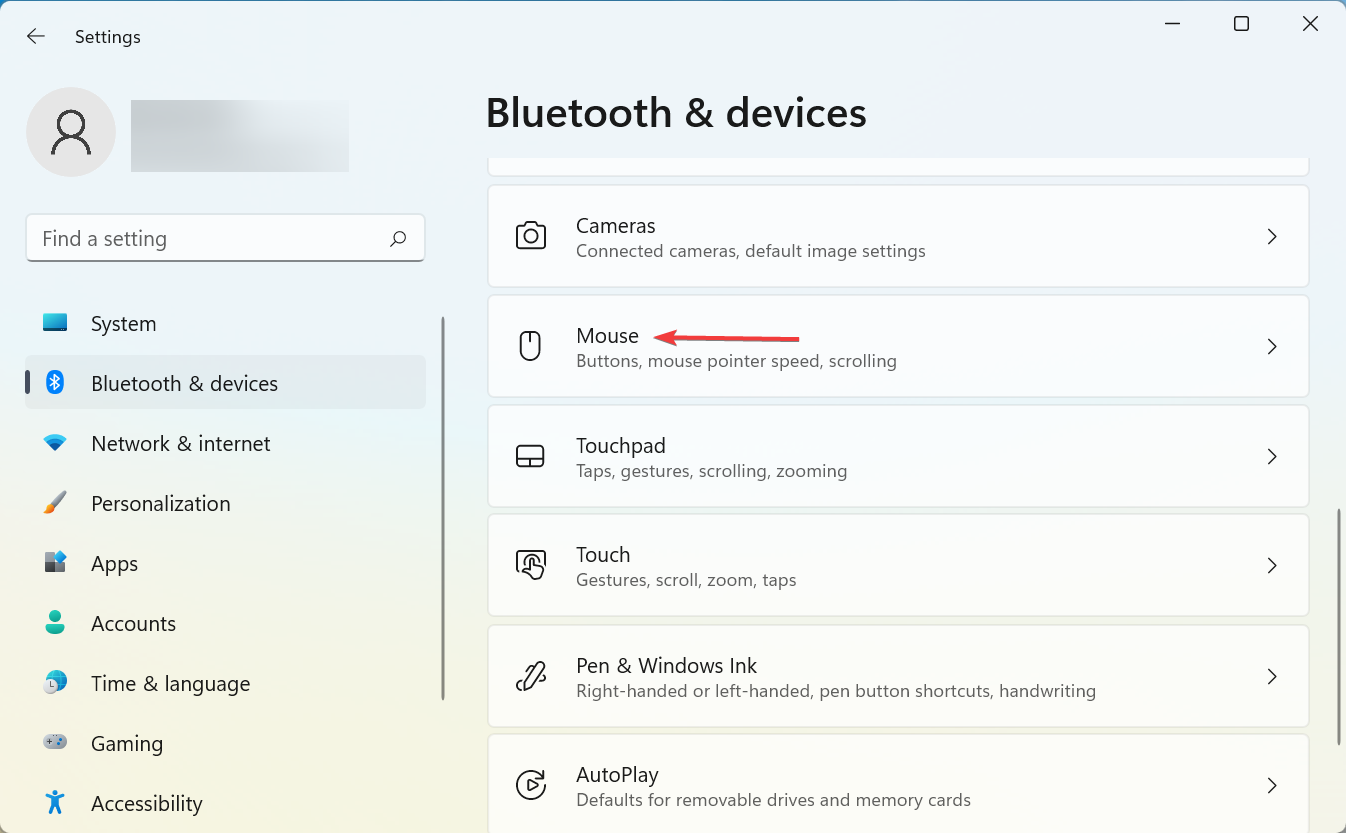The image size is (1346, 833).
Task: Open the Cameras settings title
Action: (616, 226)
